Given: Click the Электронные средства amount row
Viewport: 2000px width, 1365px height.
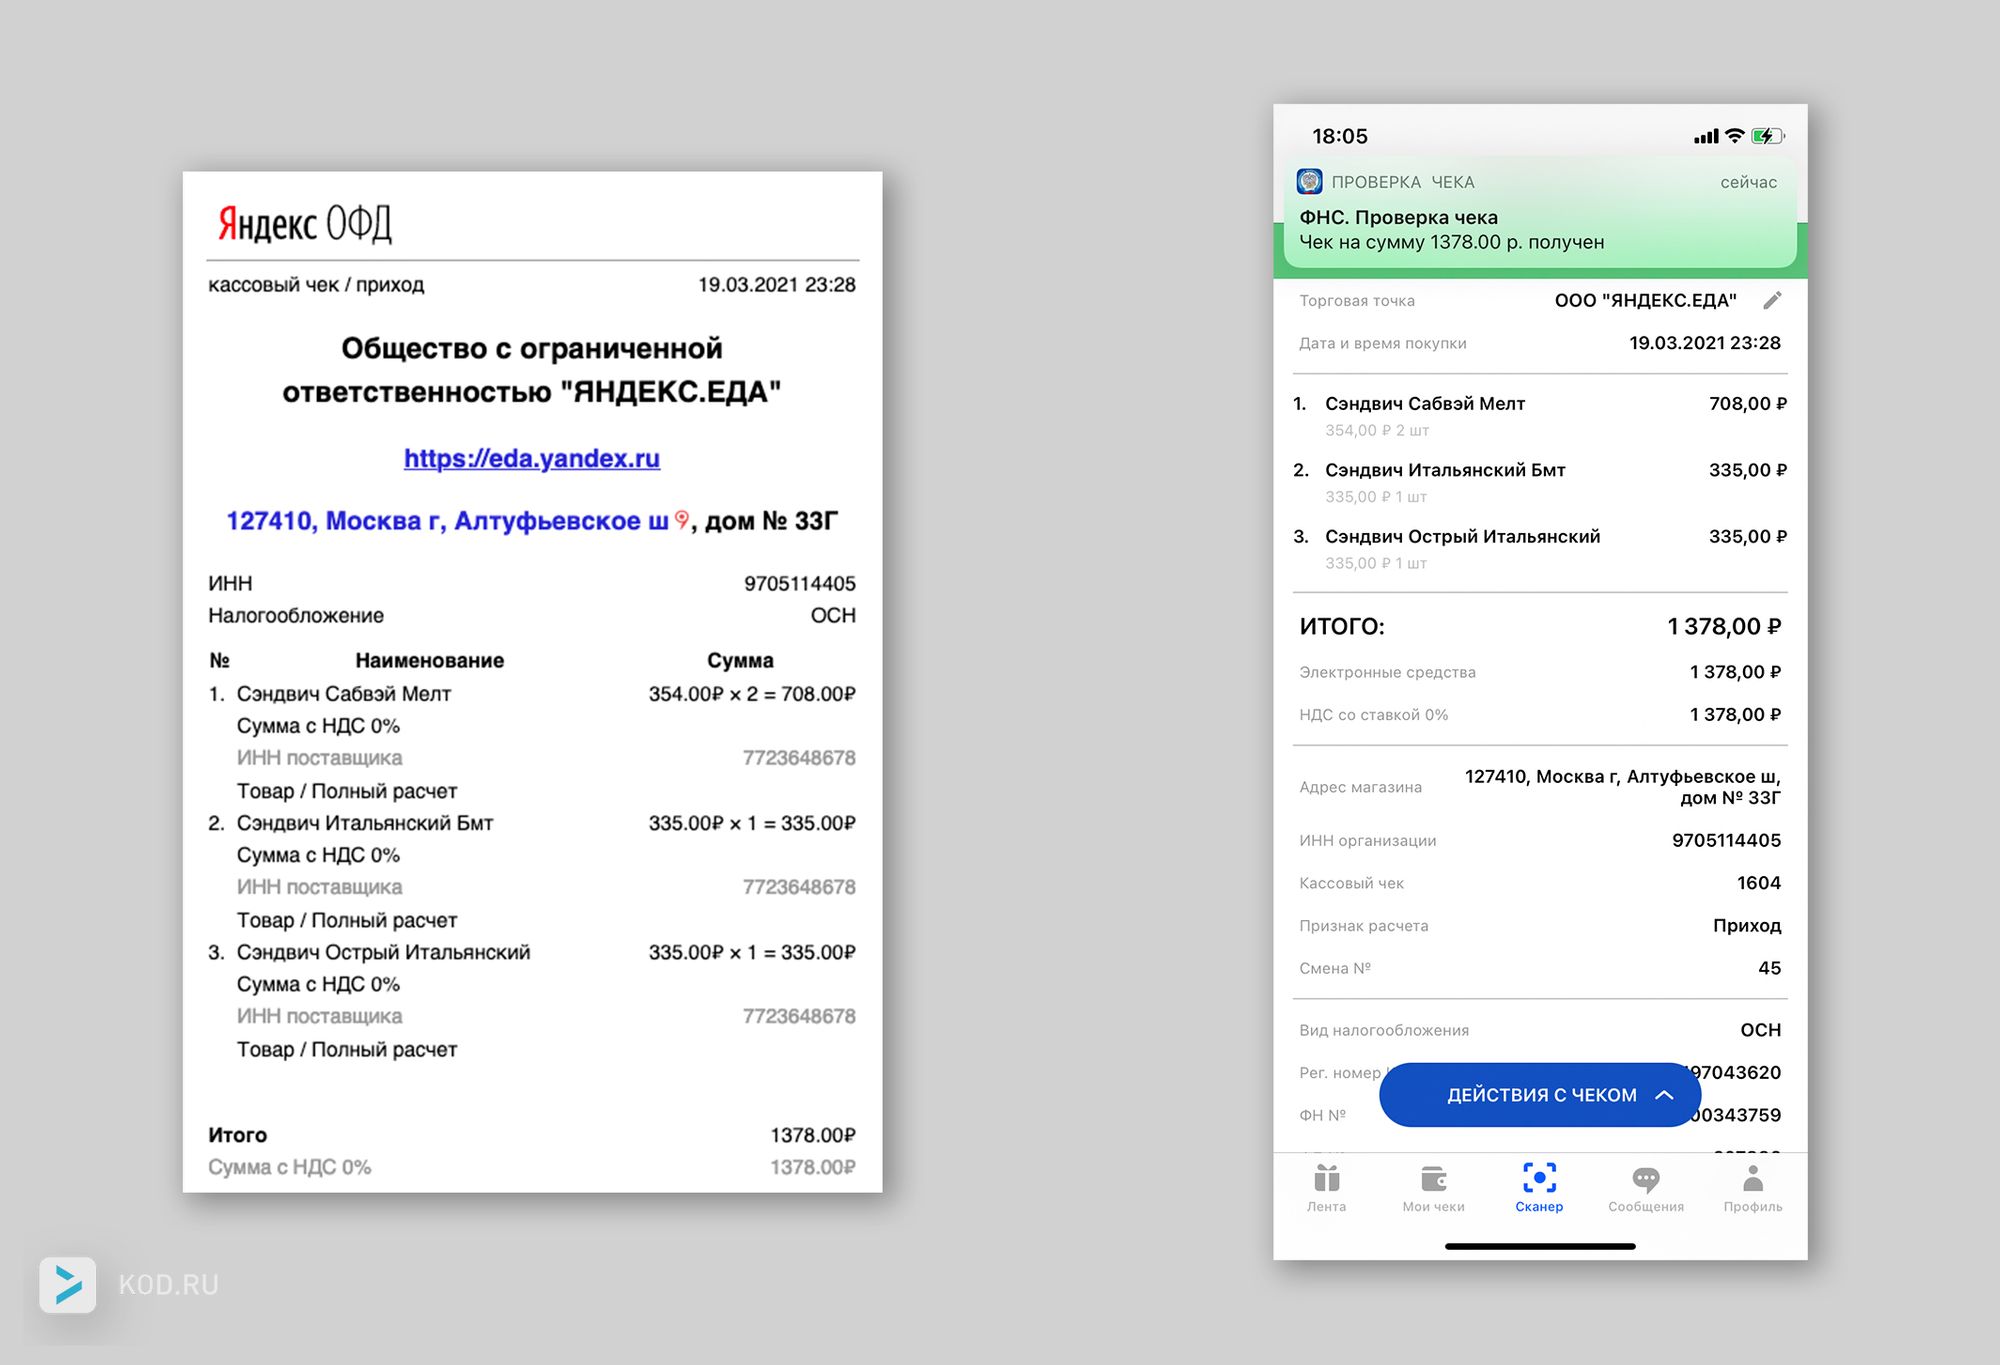Looking at the screenshot, I should [1540, 672].
